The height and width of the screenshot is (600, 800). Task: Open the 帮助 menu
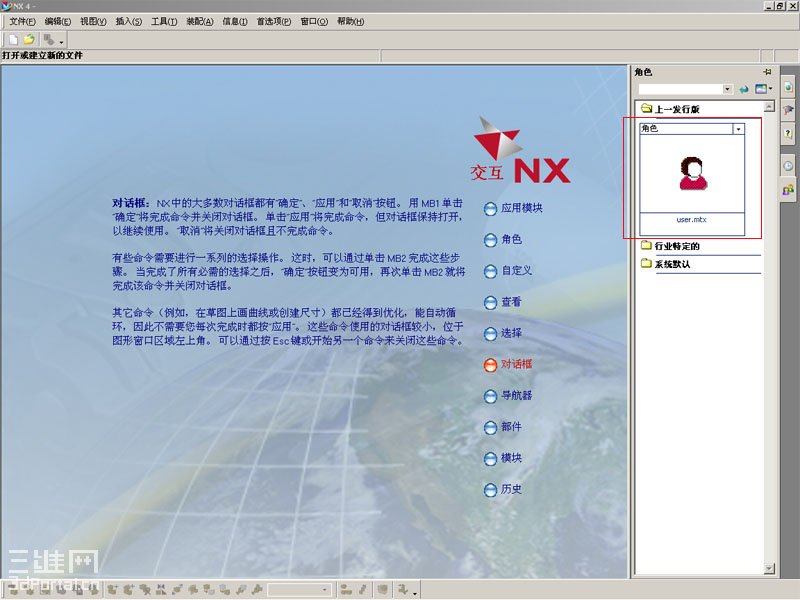point(350,21)
